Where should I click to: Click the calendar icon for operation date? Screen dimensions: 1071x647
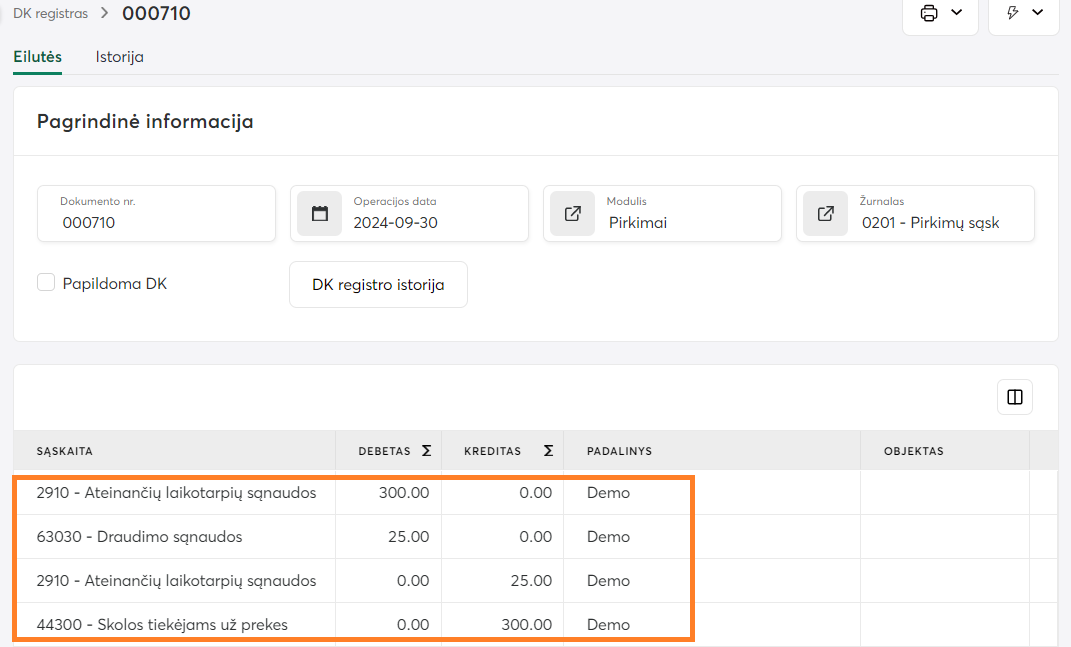(x=320, y=213)
